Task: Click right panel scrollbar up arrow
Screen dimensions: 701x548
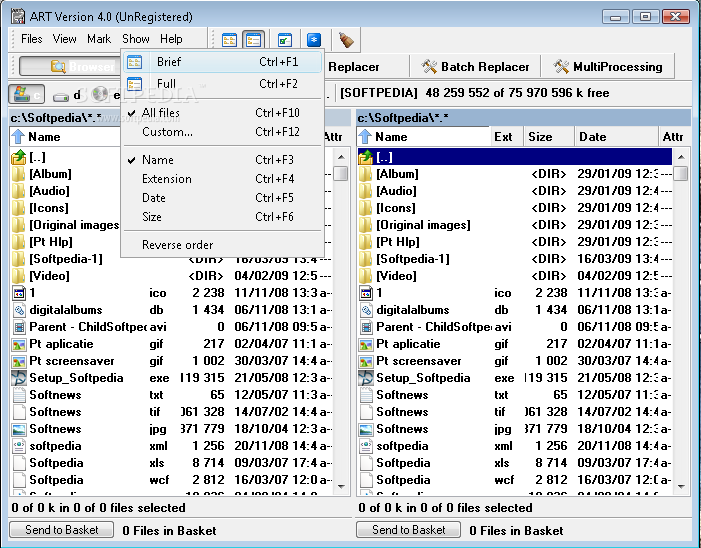Action: tap(681, 157)
